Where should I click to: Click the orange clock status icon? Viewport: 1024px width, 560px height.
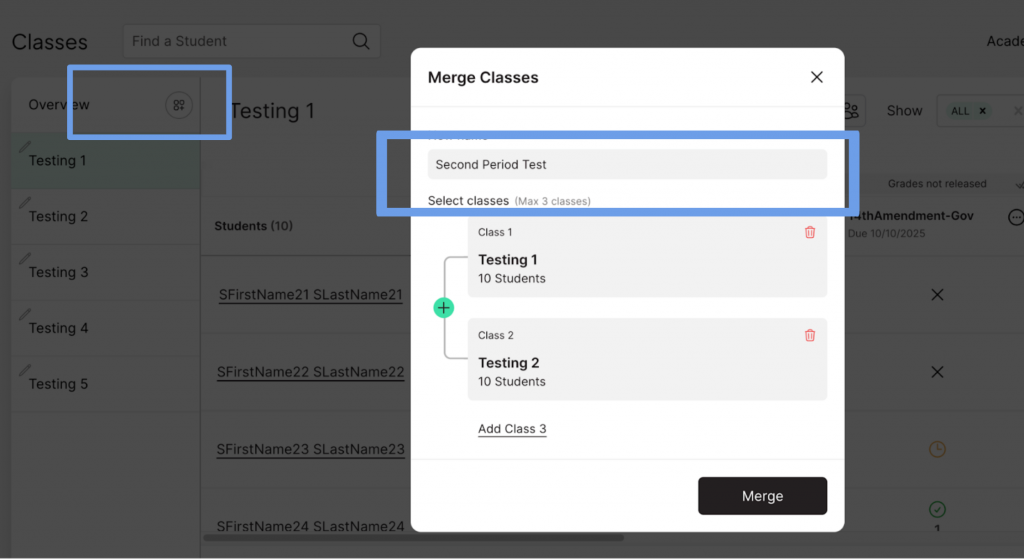(937, 449)
